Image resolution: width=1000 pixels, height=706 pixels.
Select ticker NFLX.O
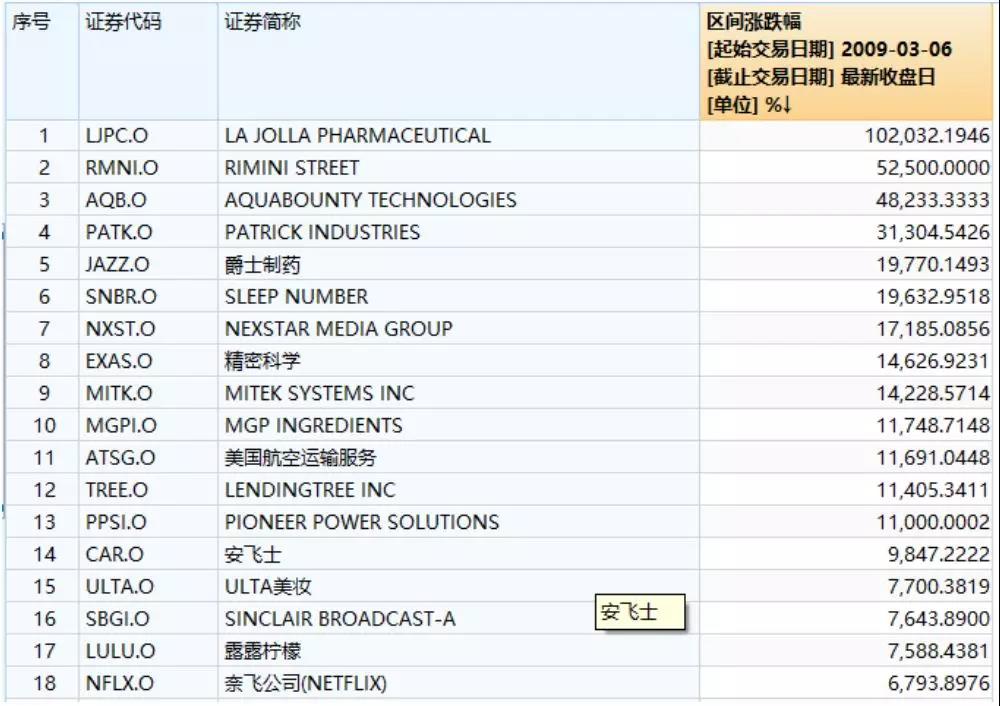pos(120,683)
